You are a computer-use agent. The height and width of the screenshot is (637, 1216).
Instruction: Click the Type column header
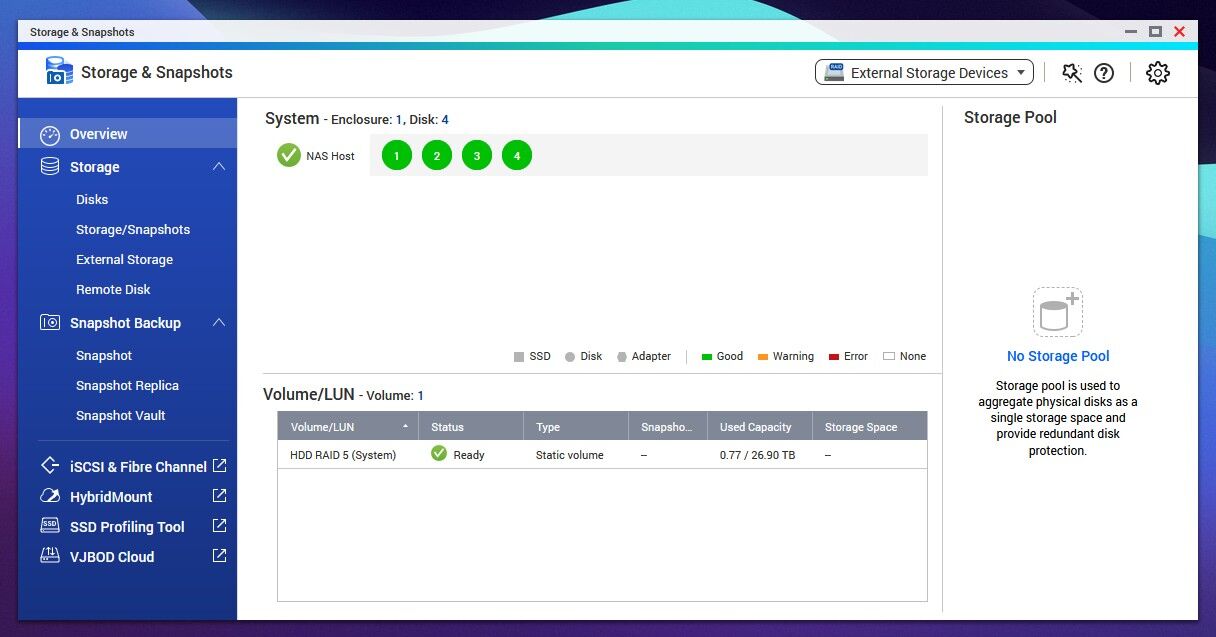click(x=576, y=427)
